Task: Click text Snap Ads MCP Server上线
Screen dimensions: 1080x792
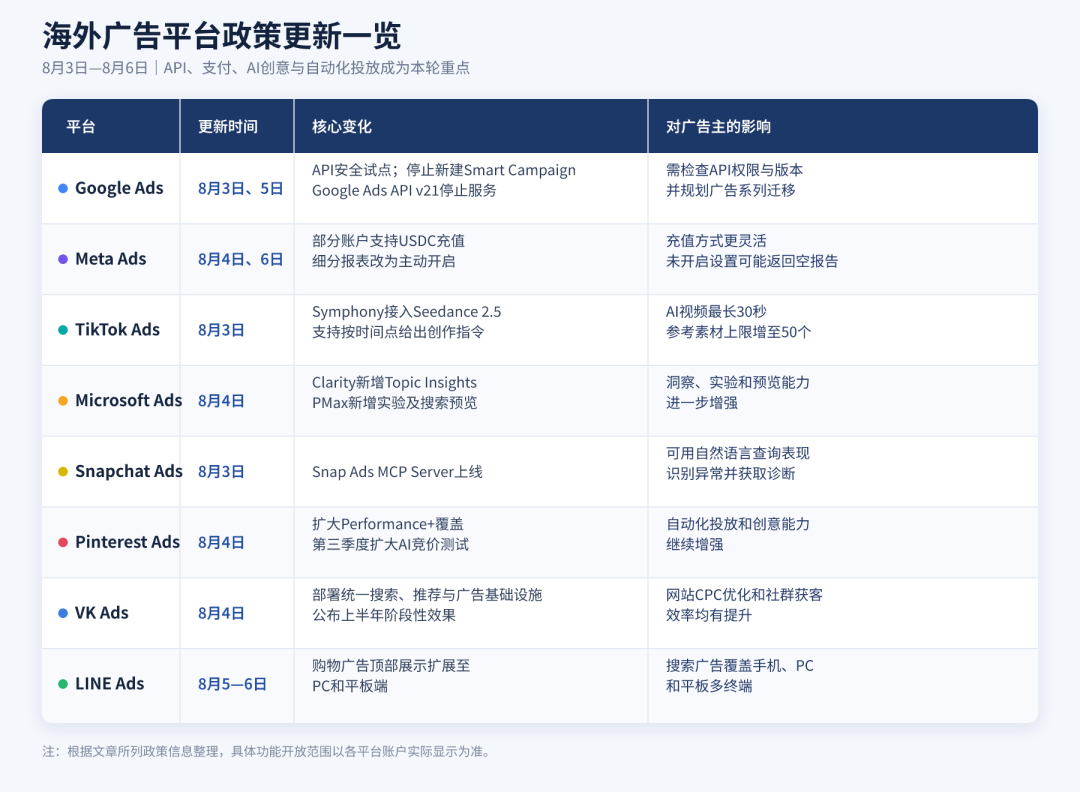Action: (397, 472)
